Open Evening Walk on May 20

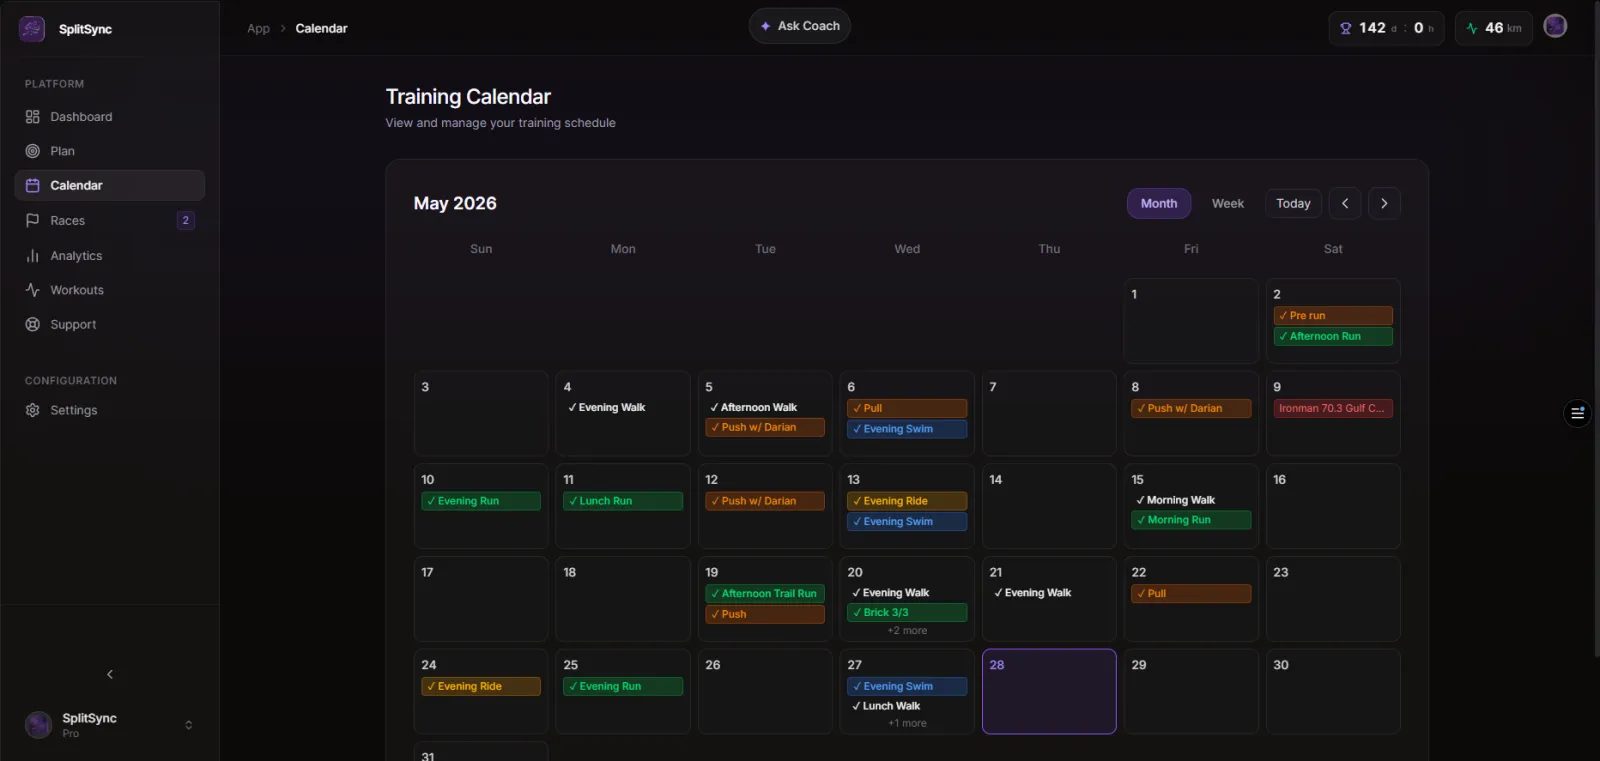point(907,593)
